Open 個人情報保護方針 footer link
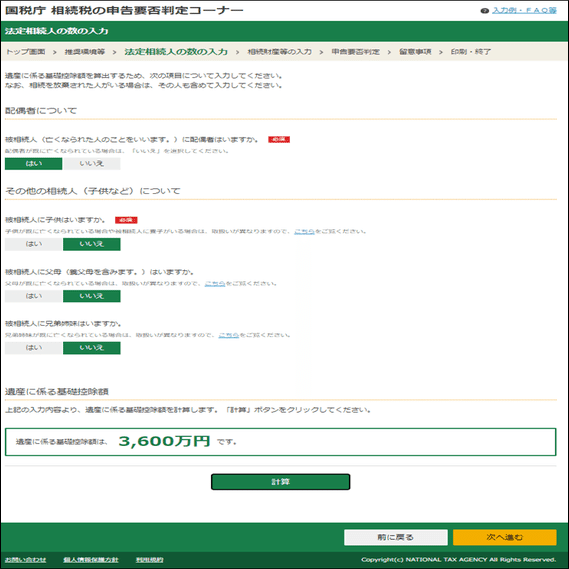 [x=91, y=560]
